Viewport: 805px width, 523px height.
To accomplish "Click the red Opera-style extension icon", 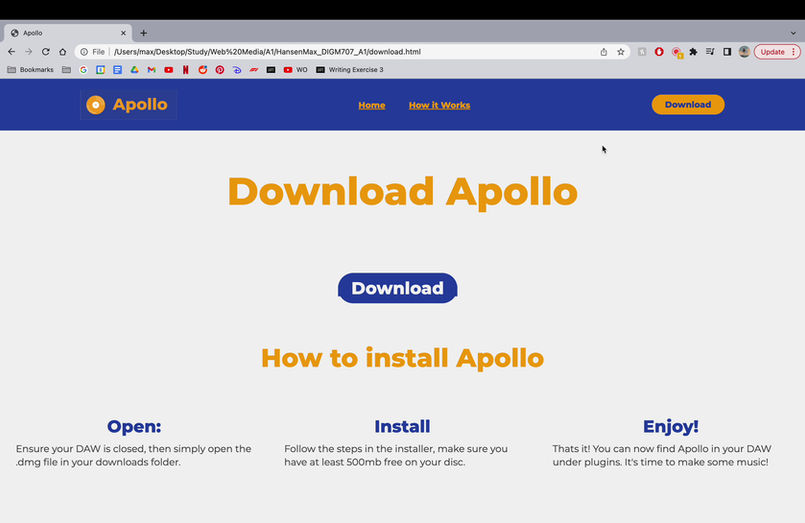I will tap(659, 52).
